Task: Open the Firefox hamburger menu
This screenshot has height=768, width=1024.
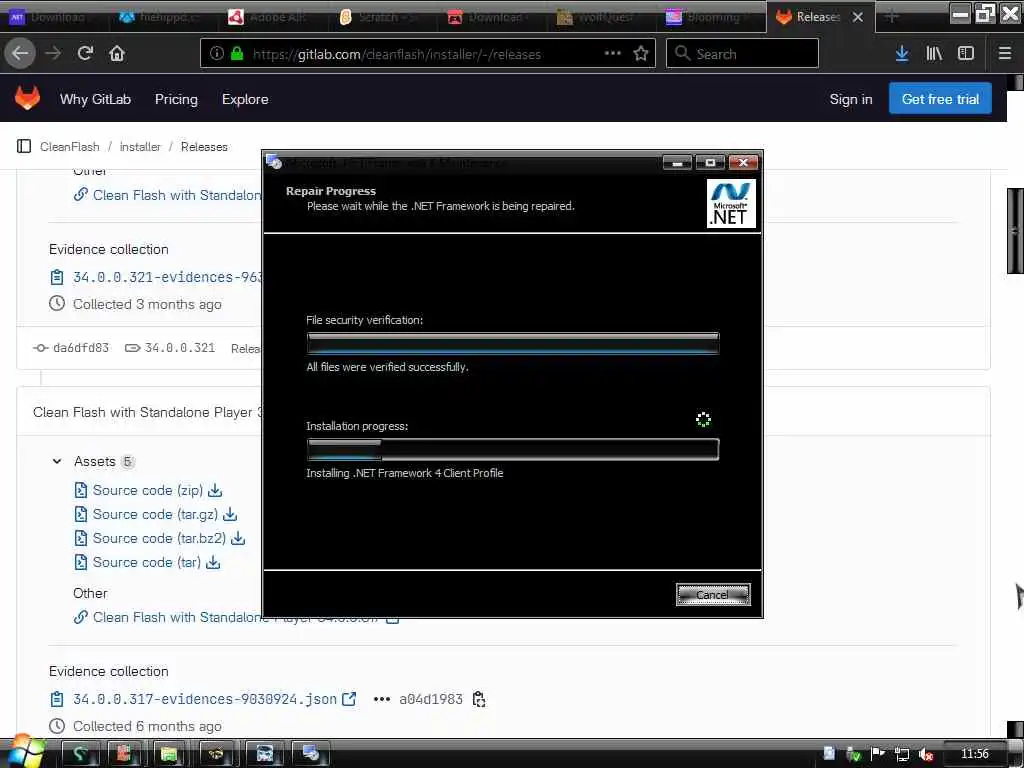Action: (1005, 53)
